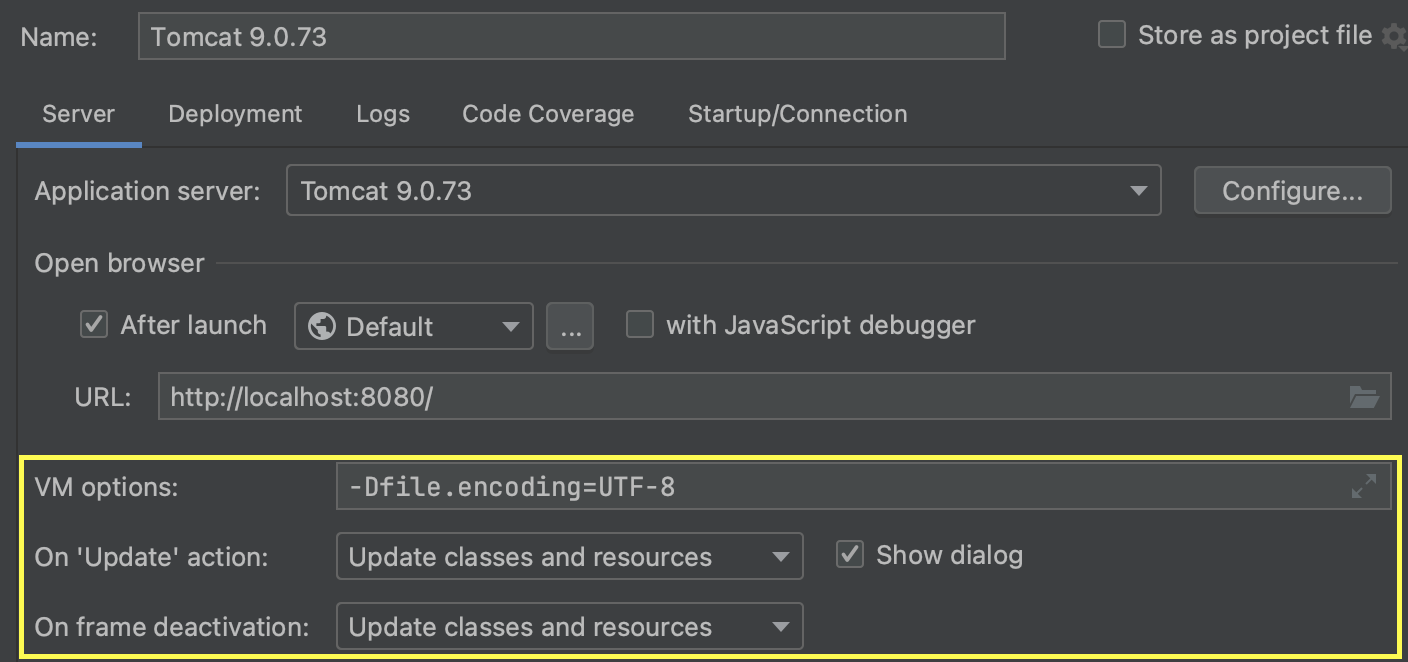Switch to the Deployment tab
Image resolution: width=1408 pixels, height=662 pixels.
tap(235, 114)
